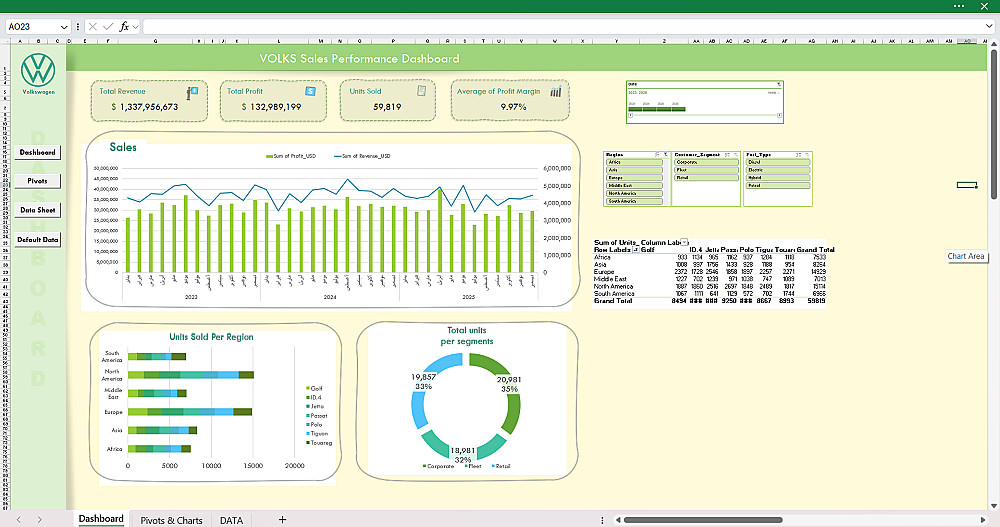1000x527 pixels.
Task: Go to previous sheet with the left arrow
Action: coord(18,520)
